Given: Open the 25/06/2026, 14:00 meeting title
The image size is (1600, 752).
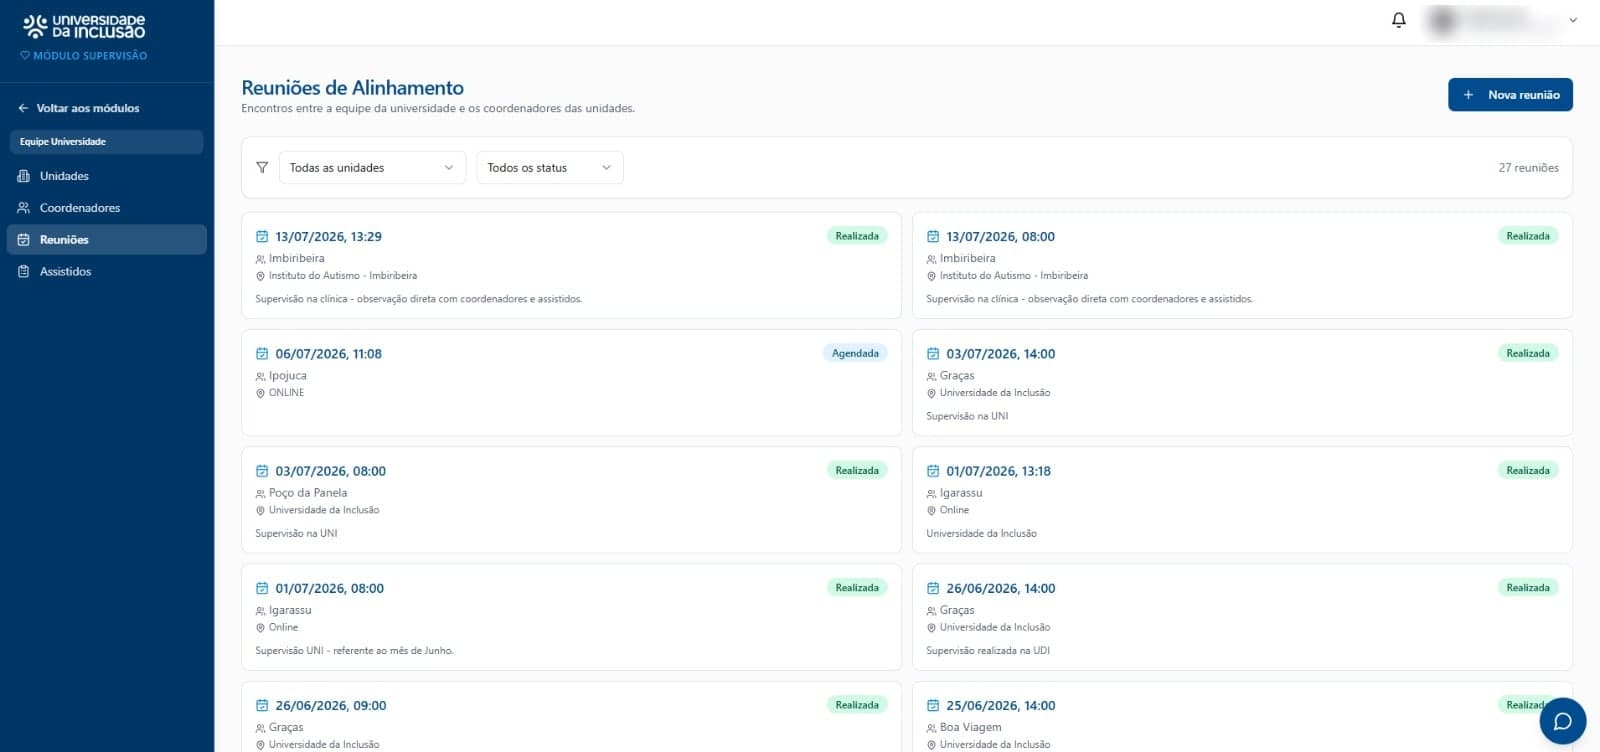Looking at the screenshot, I should [x=1000, y=706].
